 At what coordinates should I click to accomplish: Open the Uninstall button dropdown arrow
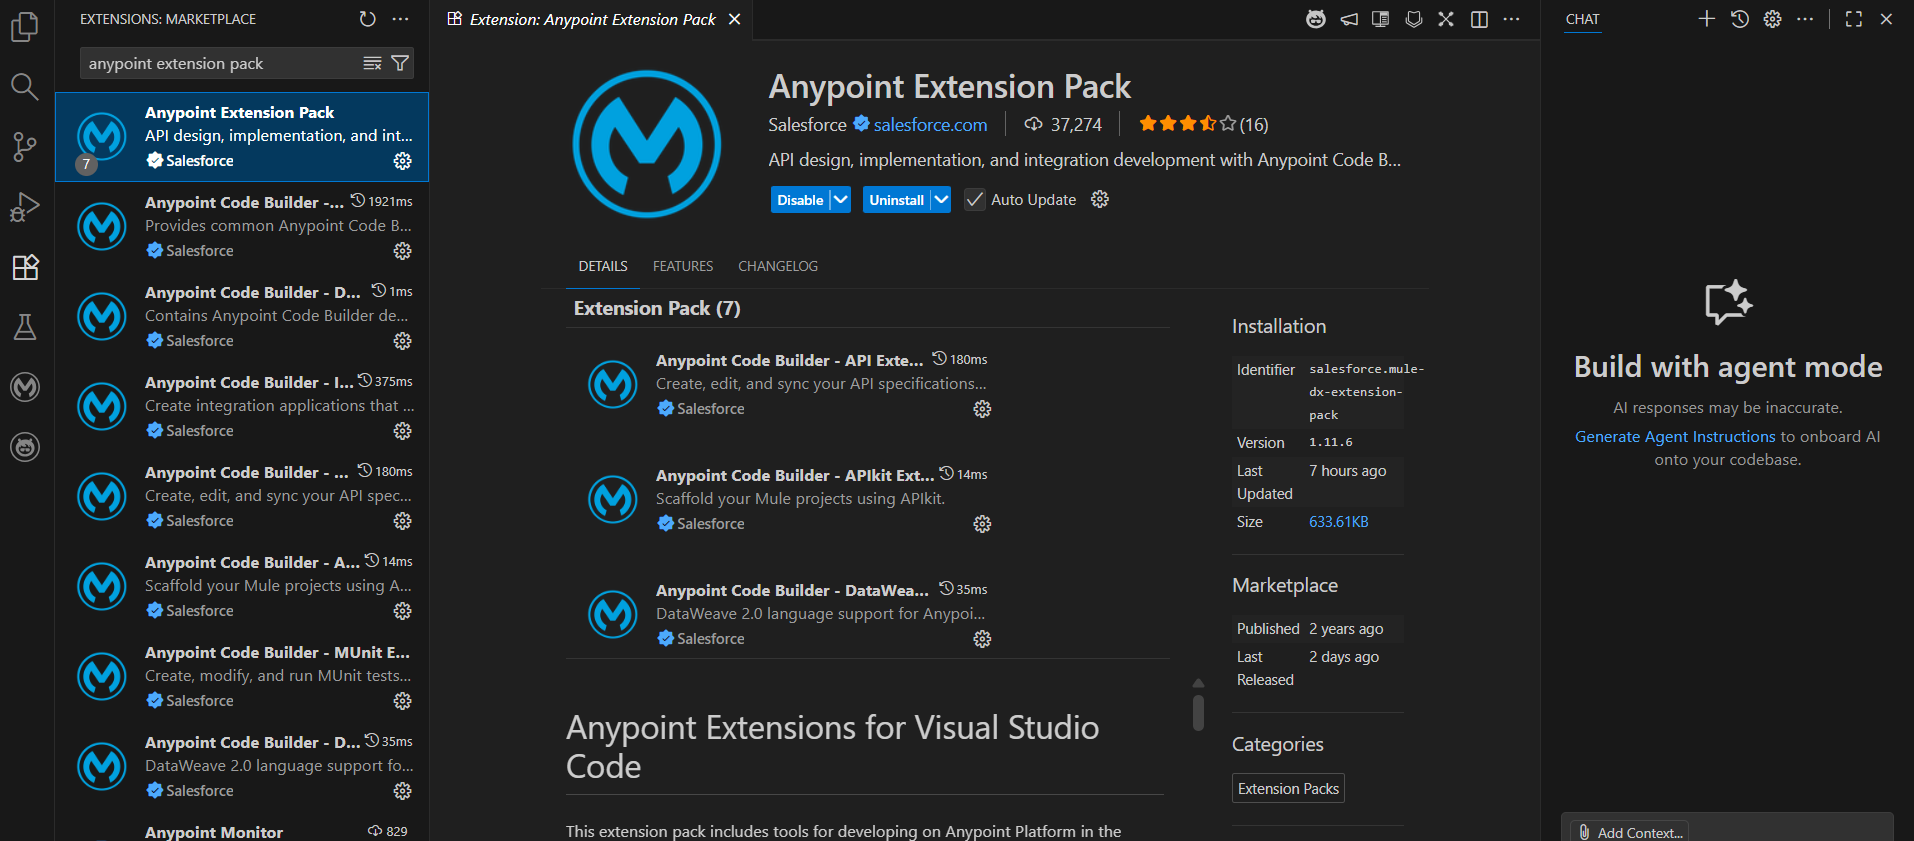[x=941, y=200]
